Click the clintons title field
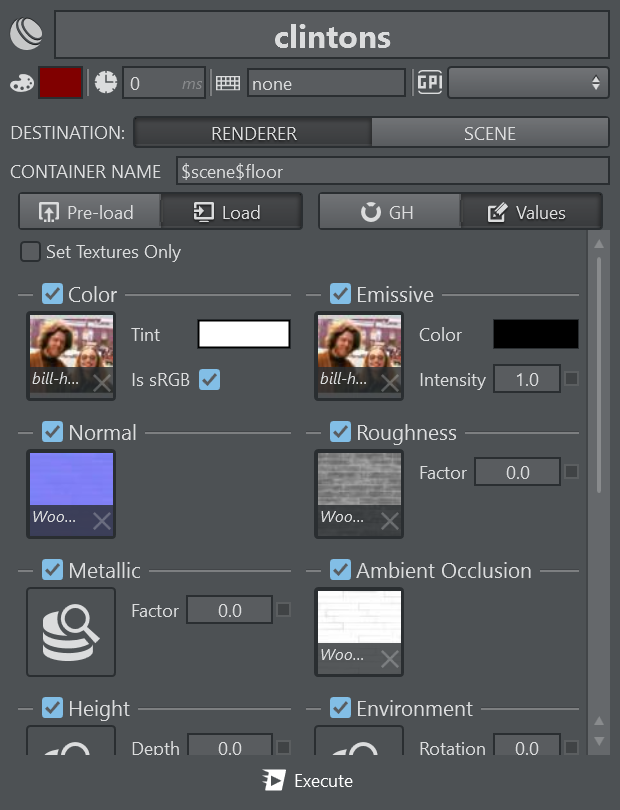This screenshot has height=810, width=620. coord(332,35)
